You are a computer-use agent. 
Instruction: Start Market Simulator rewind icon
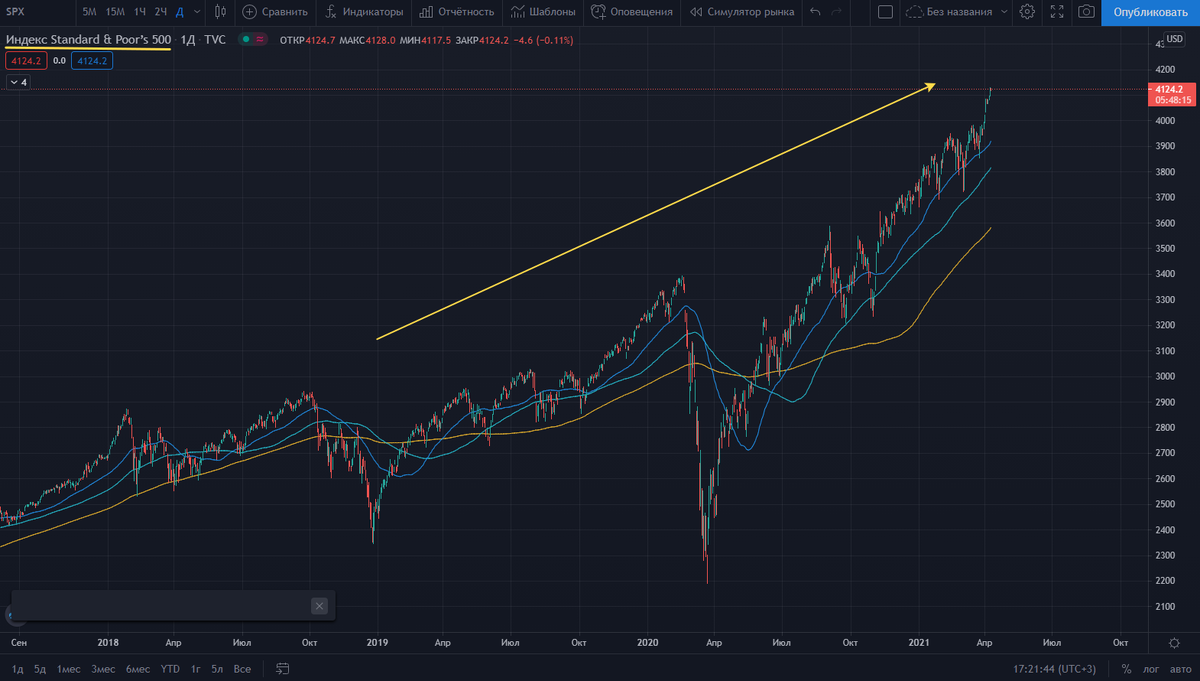click(694, 12)
